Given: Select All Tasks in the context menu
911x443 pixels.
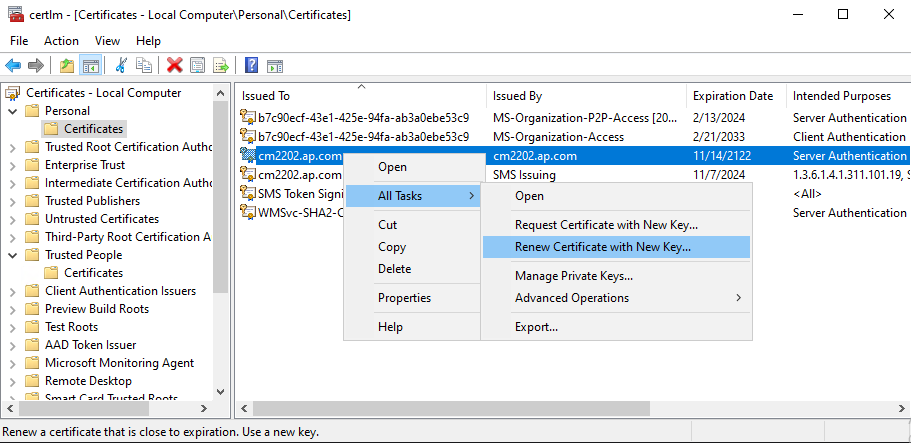Looking at the screenshot, I should click(x=412, y=196).
